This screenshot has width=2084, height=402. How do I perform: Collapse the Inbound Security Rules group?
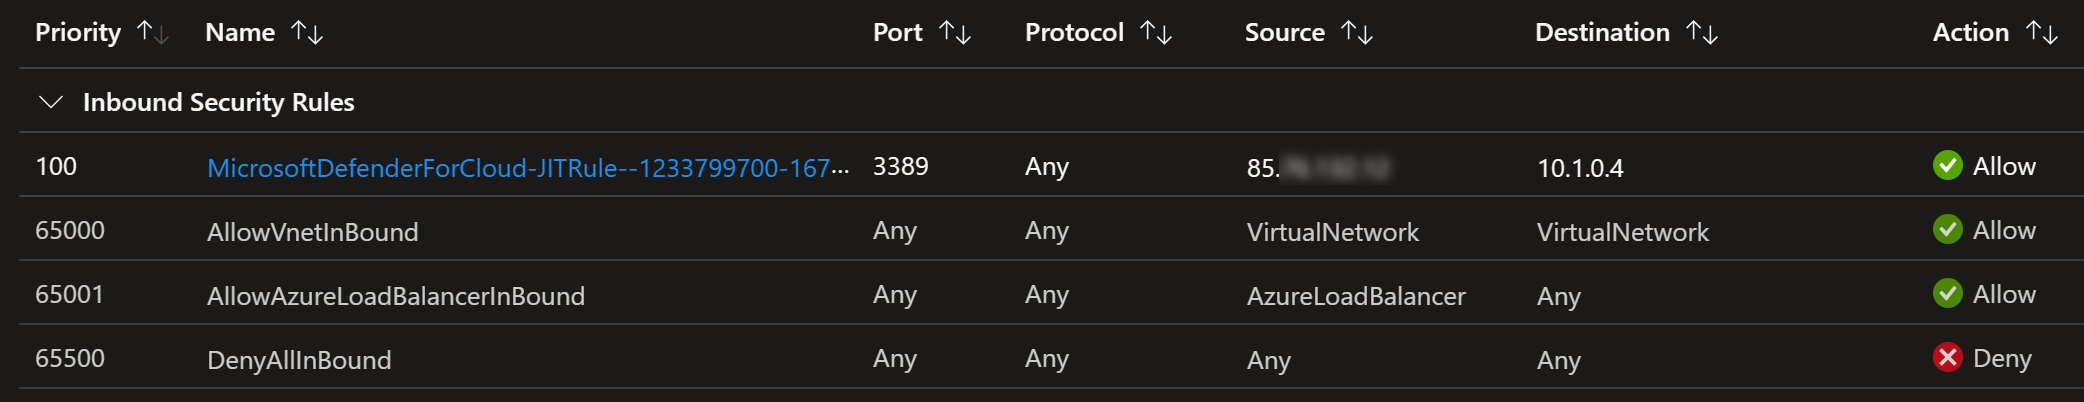tap(50, 102)
